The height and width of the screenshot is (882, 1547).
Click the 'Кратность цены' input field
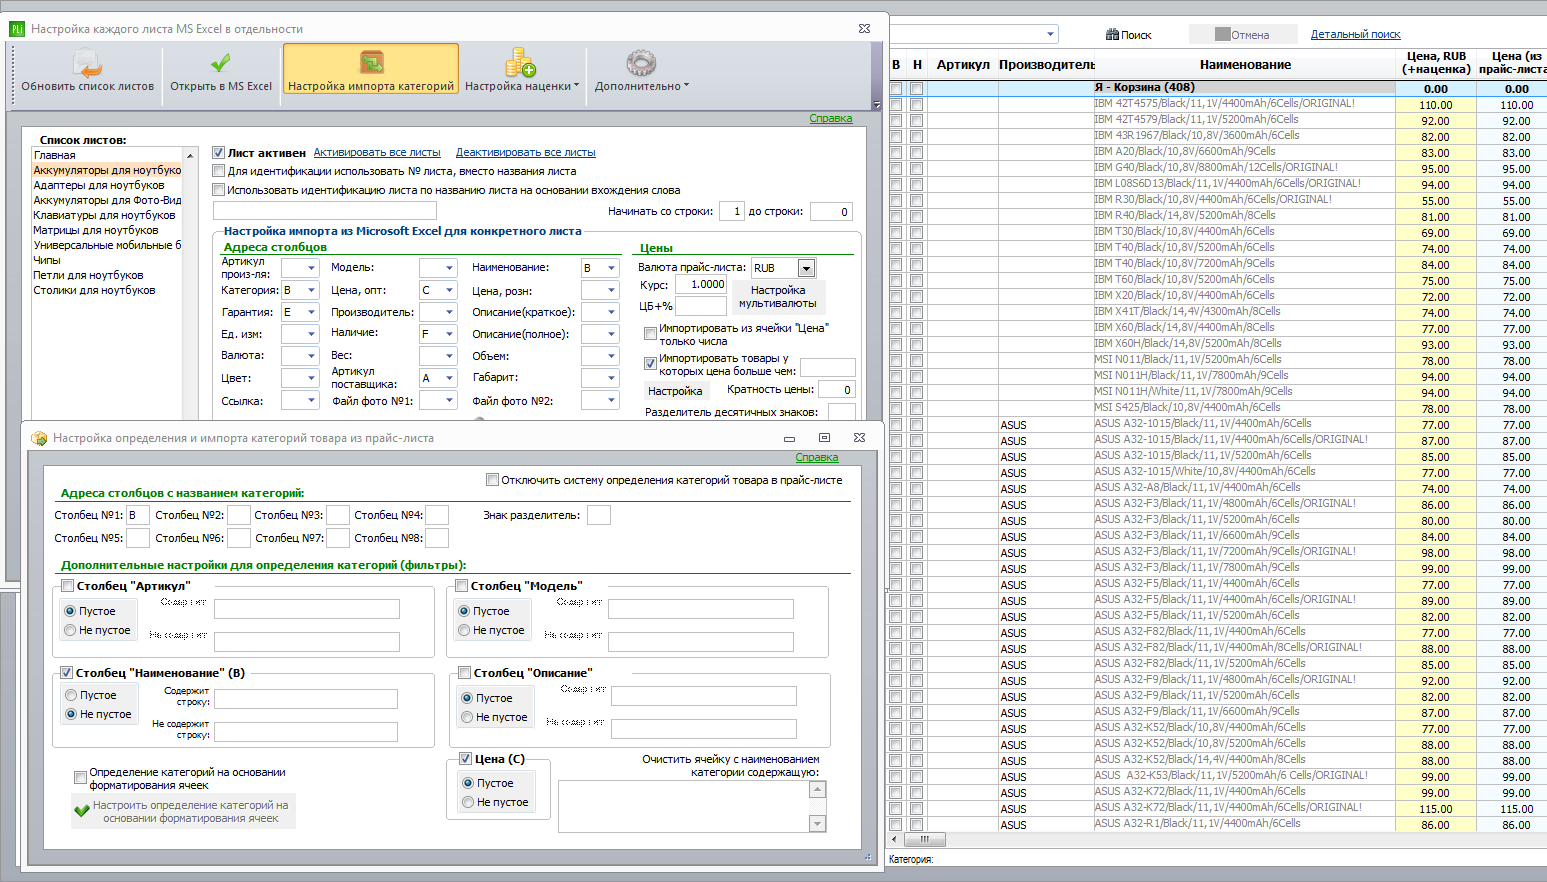(838, 390)
